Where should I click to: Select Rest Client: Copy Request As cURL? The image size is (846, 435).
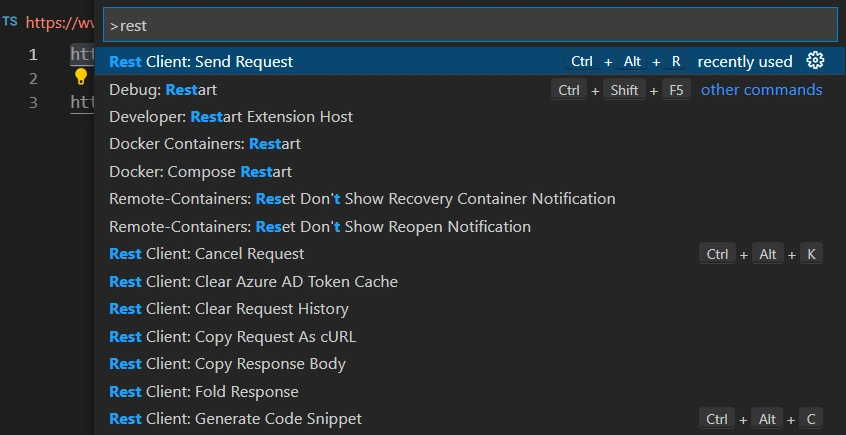click(468, 337)
